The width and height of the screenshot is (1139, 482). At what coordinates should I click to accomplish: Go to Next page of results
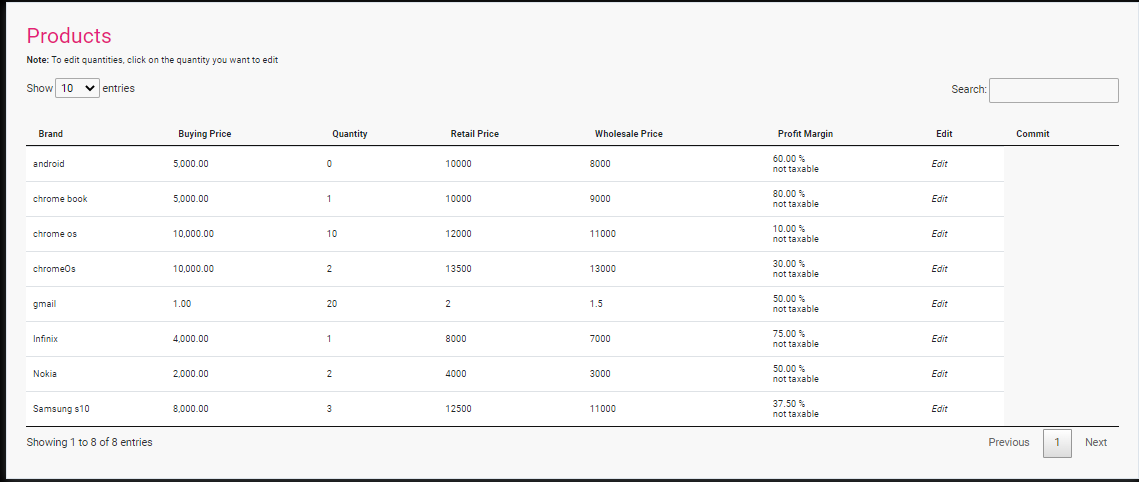tap(1096, 442)
